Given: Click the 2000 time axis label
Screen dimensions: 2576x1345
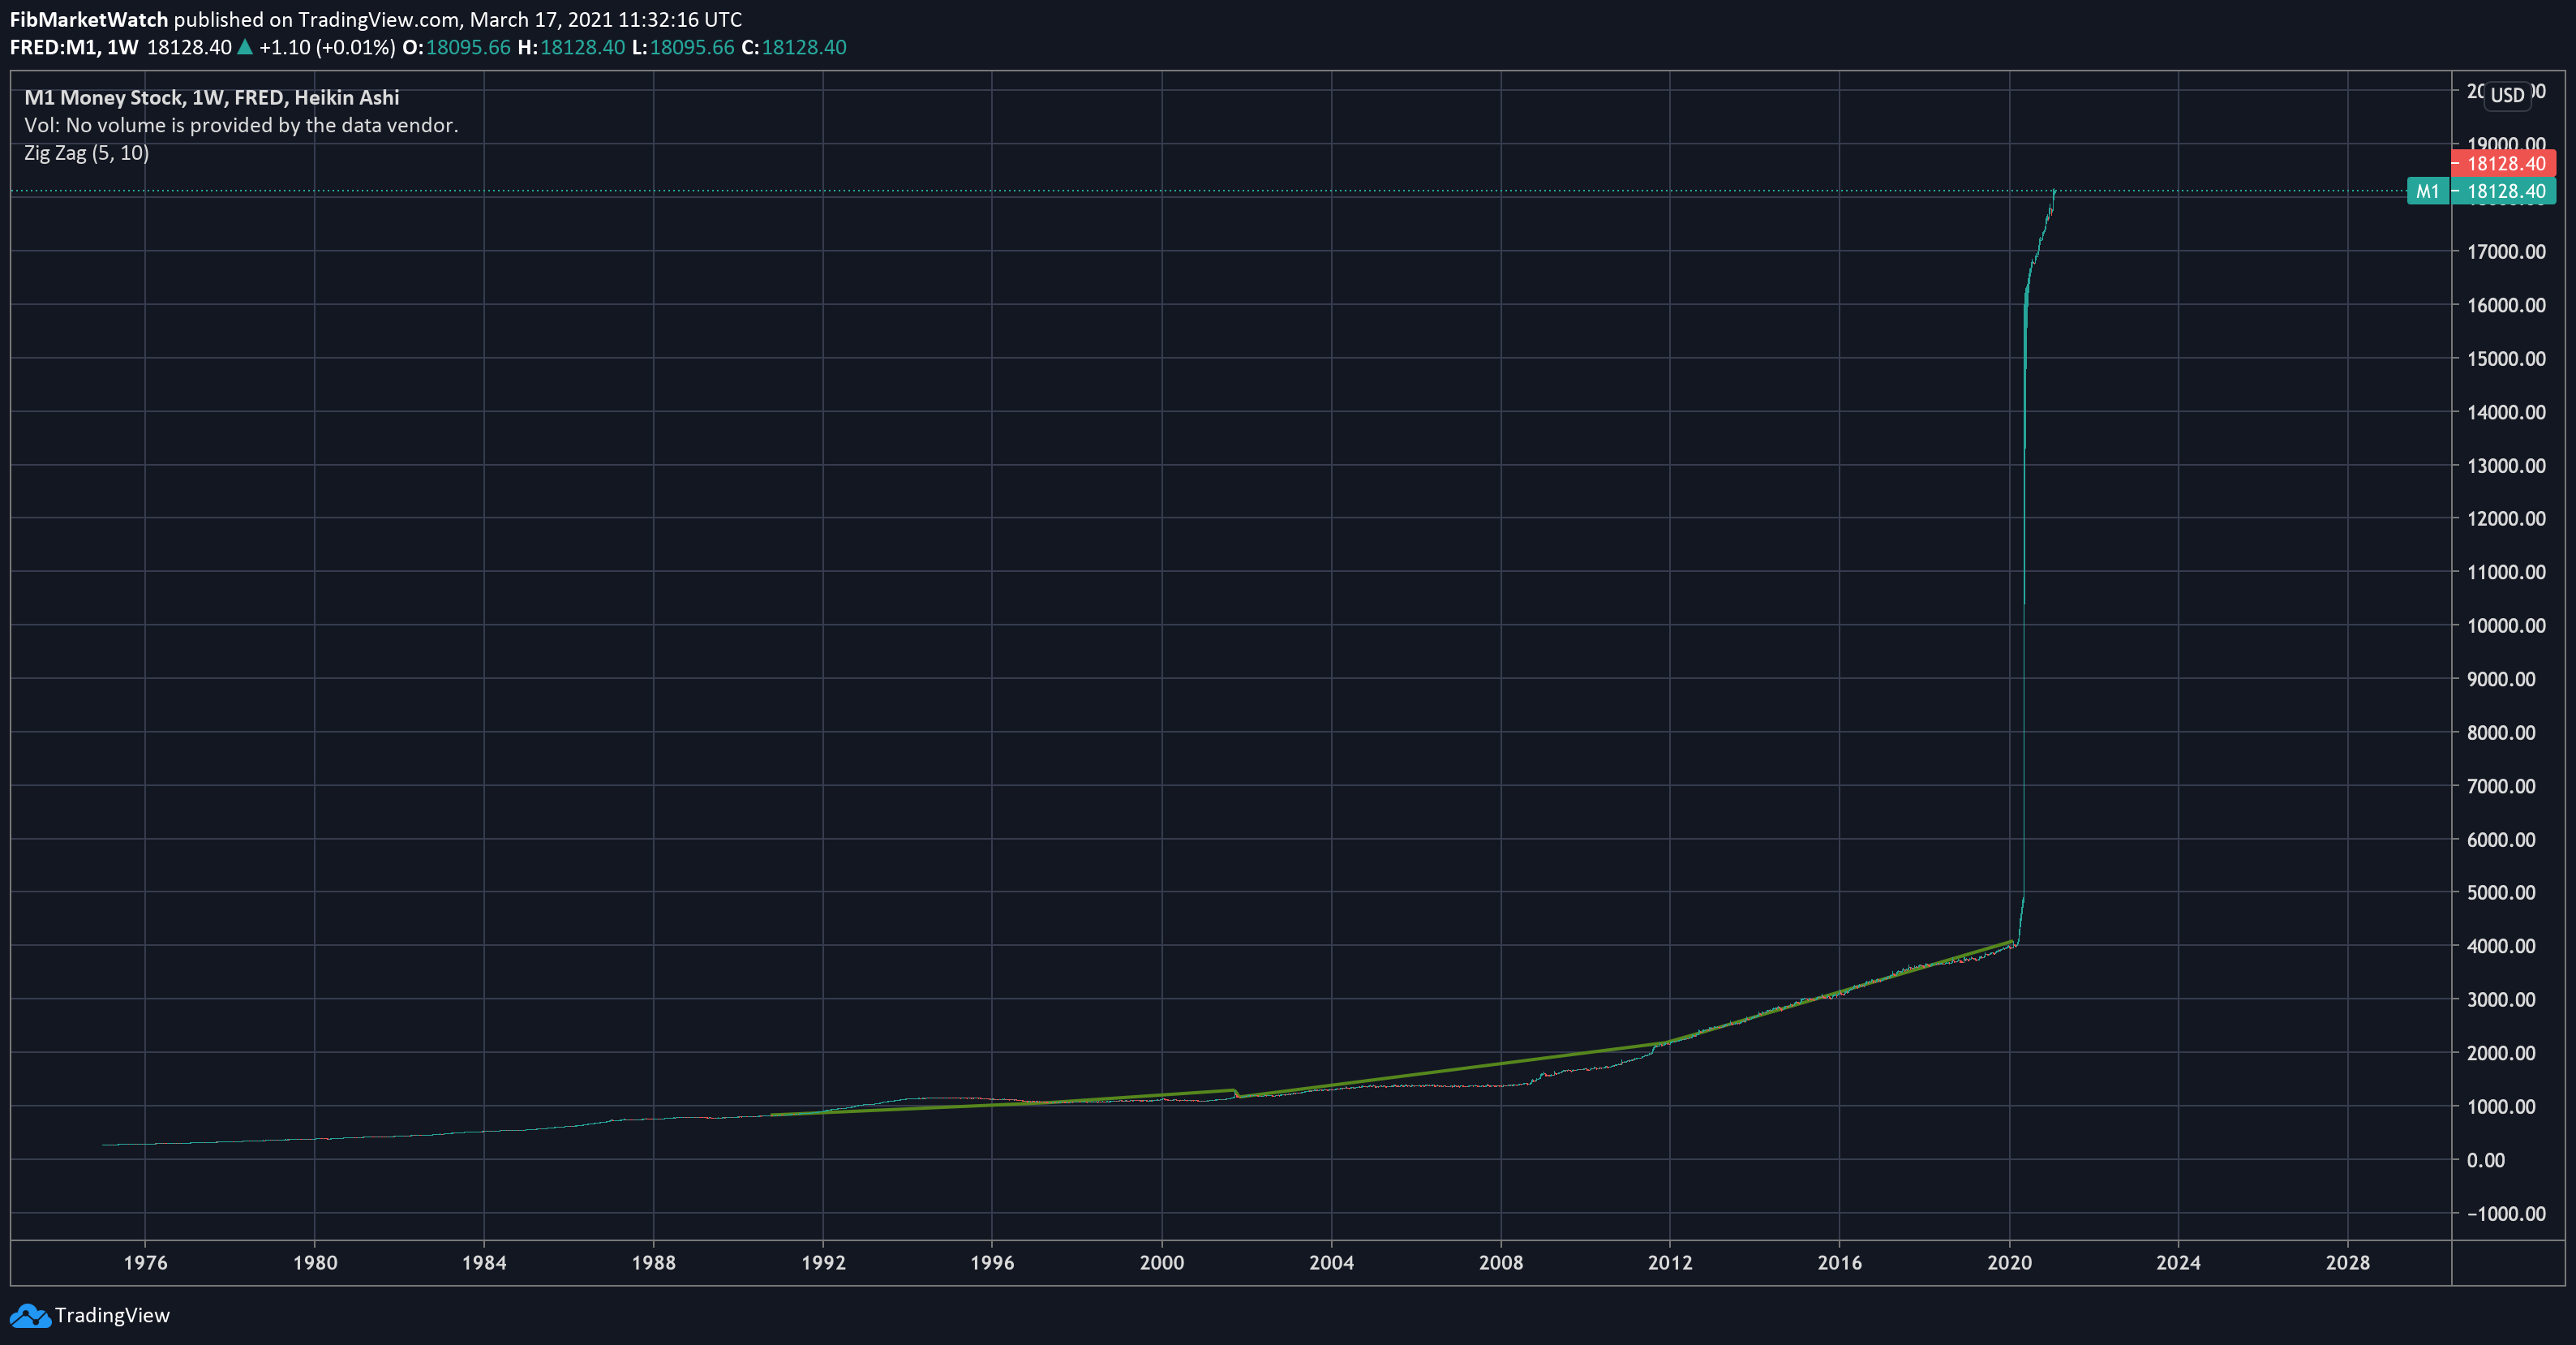Looking at the screenshot, I should pyautogui.click(x=1162, y=1262).
